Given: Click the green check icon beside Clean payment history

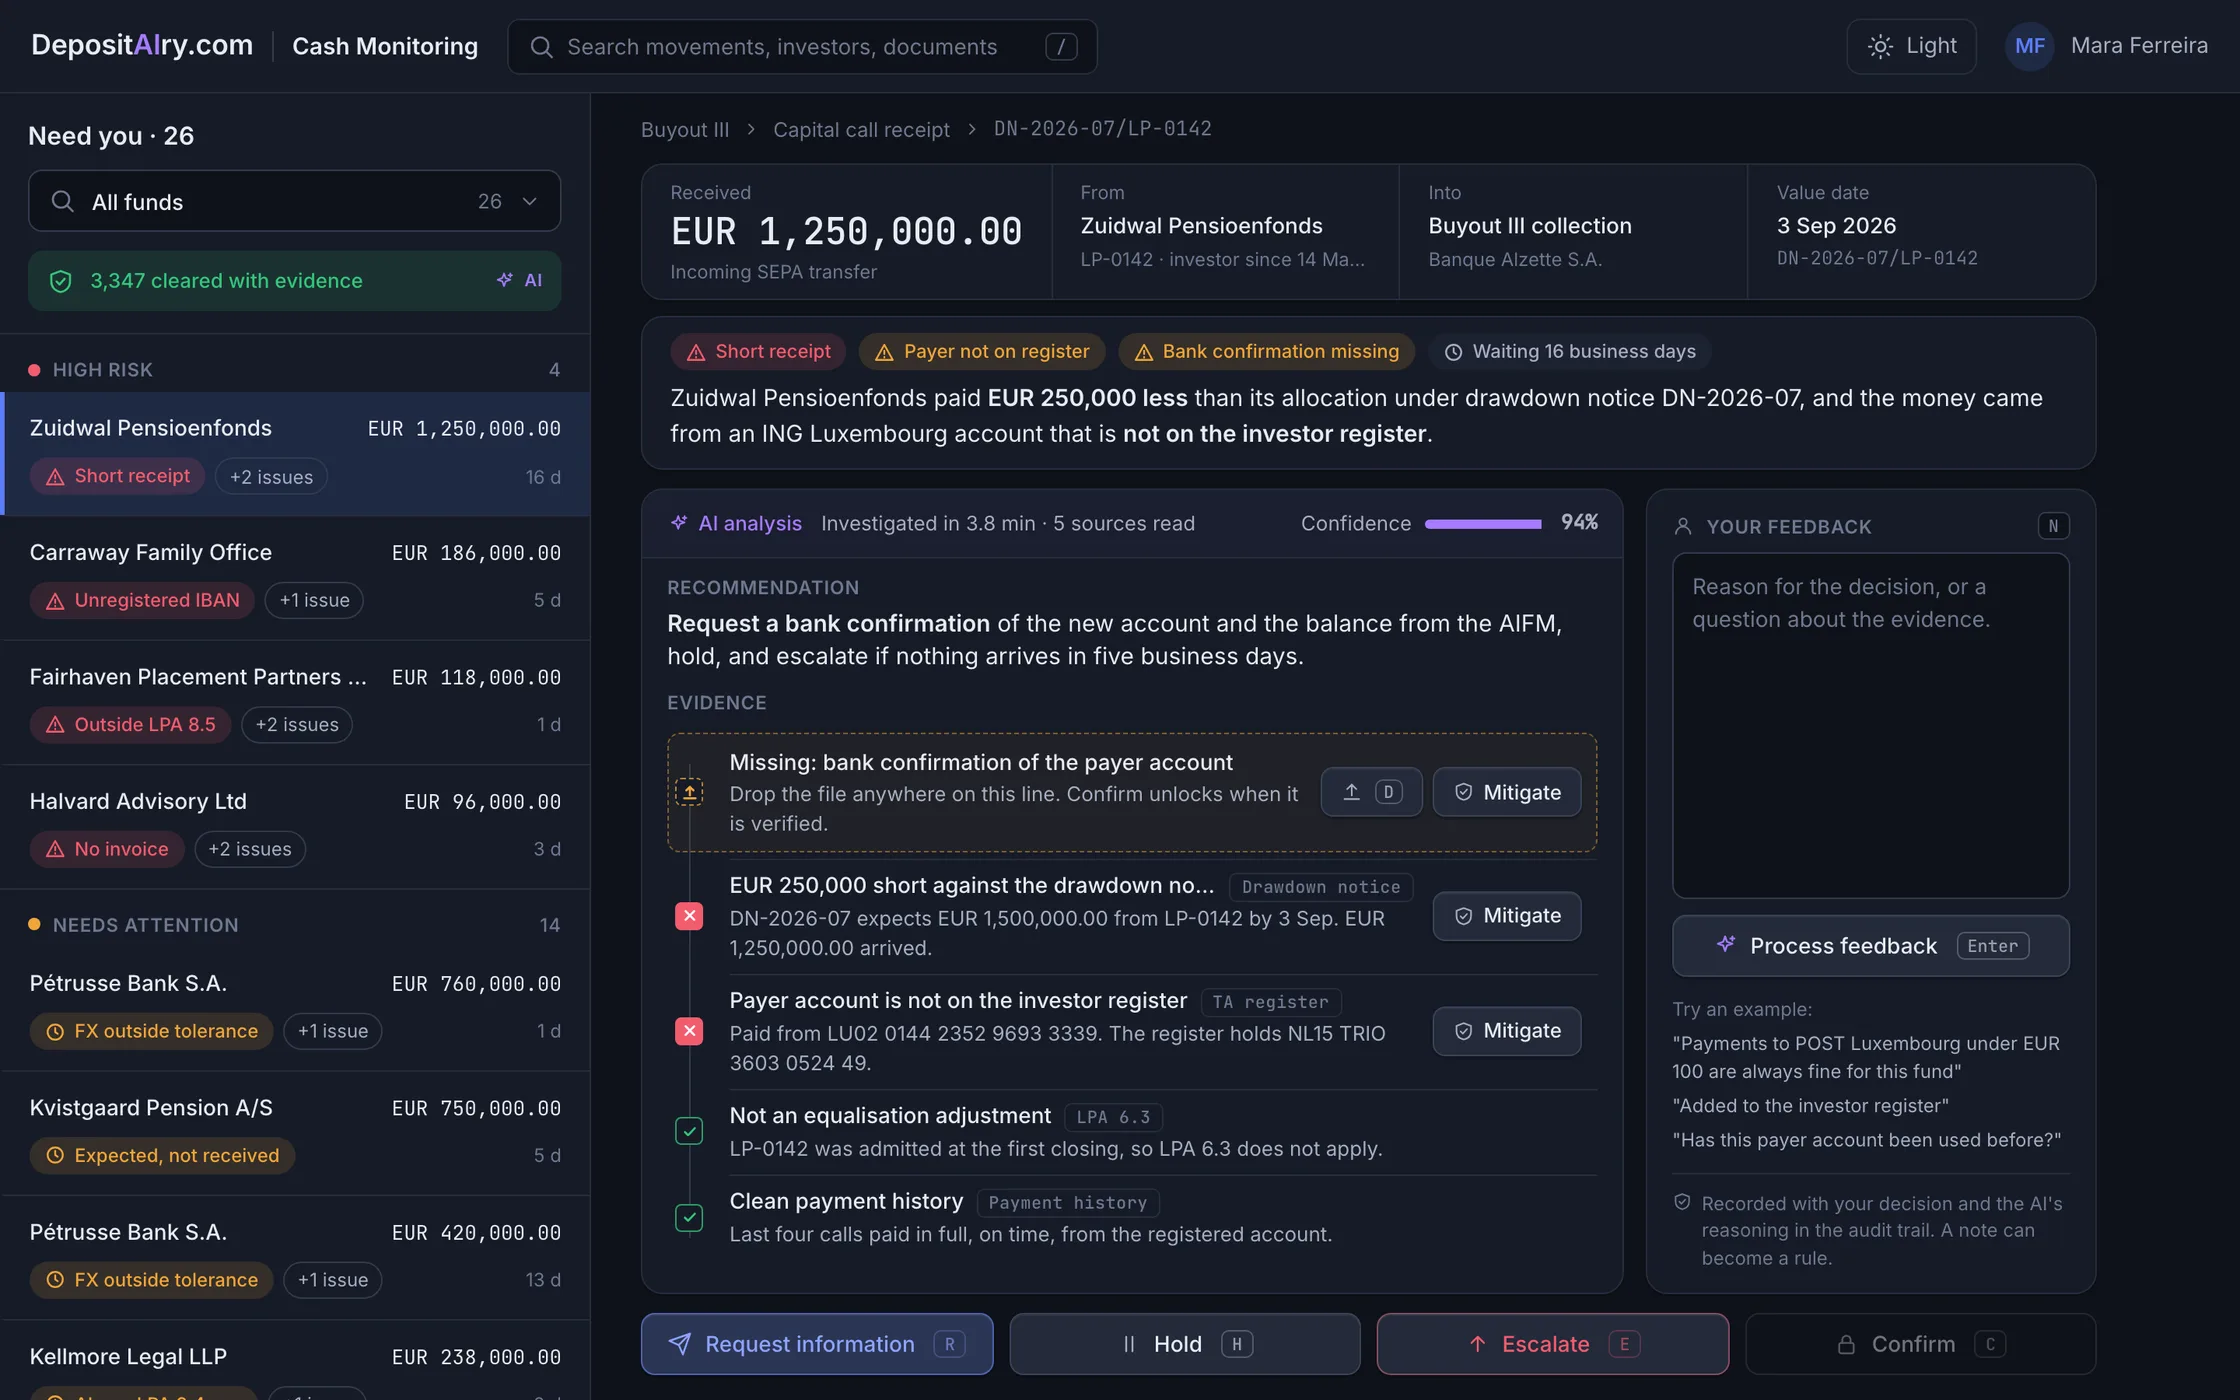Looking at the screenshot, I should coord(689,1217).
